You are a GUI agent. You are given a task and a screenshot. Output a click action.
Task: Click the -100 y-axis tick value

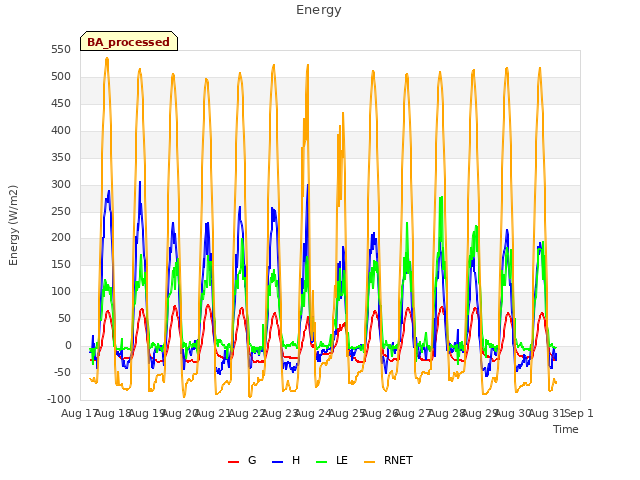59,399
